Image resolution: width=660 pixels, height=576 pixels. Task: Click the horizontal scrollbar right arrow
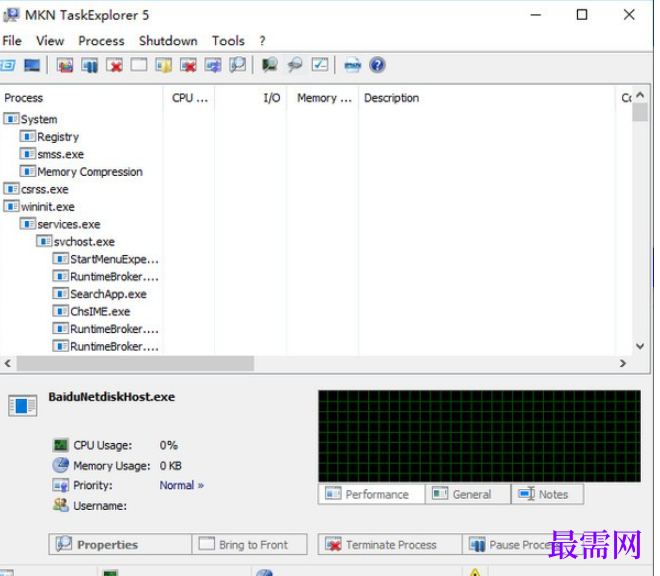[623, 363]
